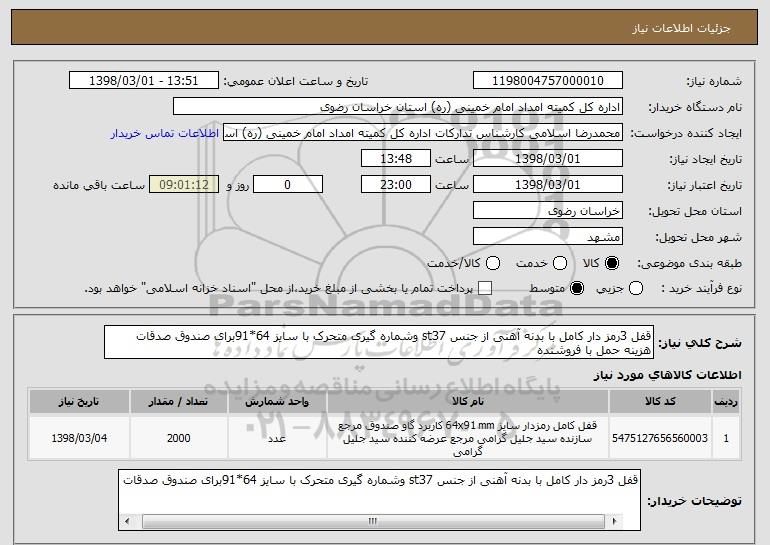Click the ساعت باقی مانده label
770x545 pixels.
click(99, 185)
